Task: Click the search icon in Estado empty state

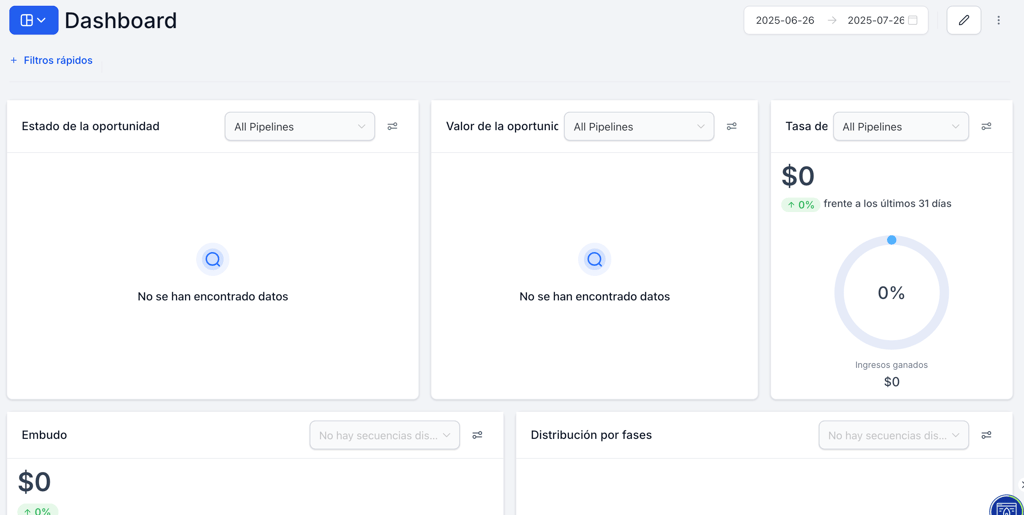Action: [x=213, y=260]
